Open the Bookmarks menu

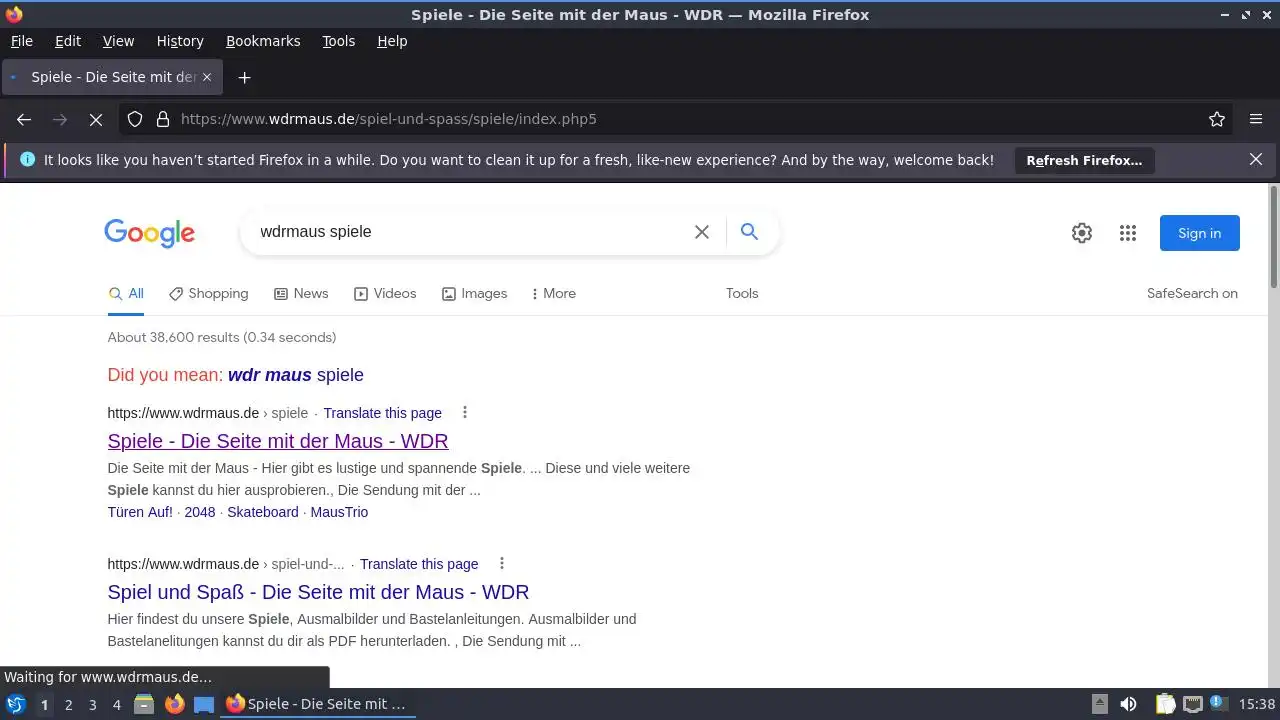pyautogui.click(x=263, y=41)
